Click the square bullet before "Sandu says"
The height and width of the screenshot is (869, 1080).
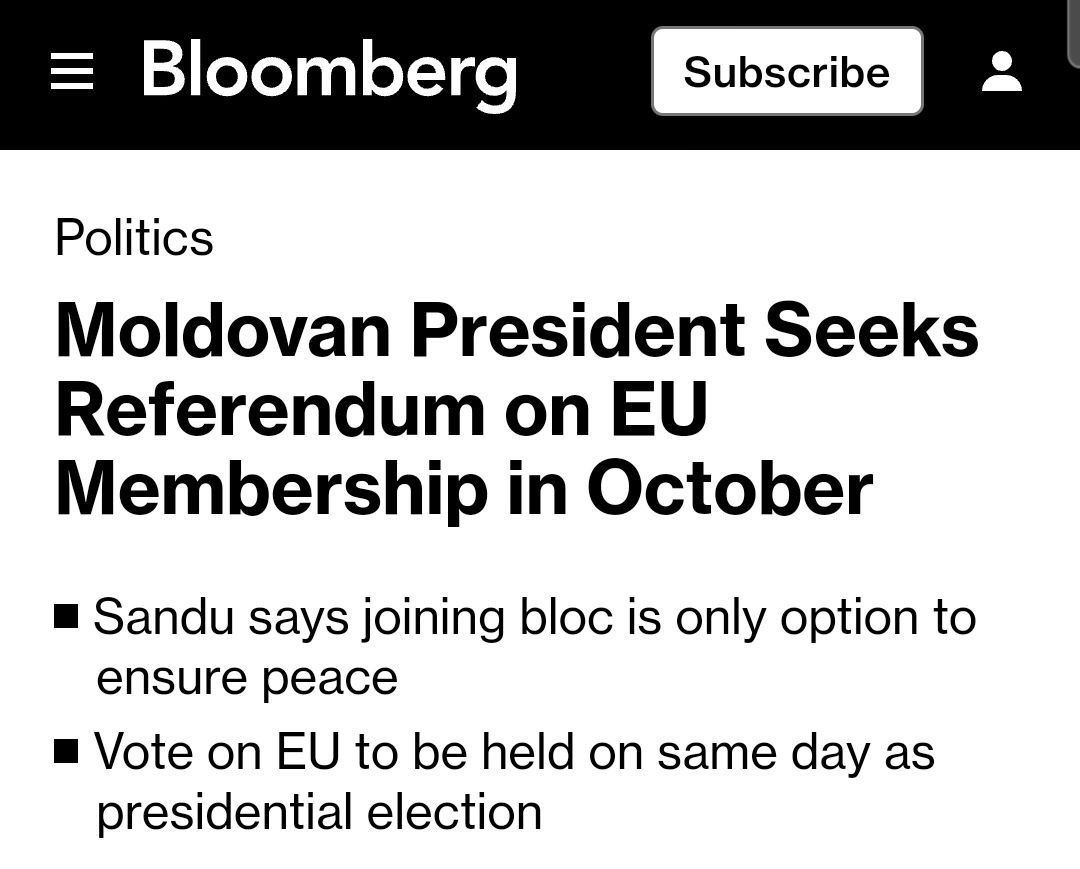tap(67, 616)
